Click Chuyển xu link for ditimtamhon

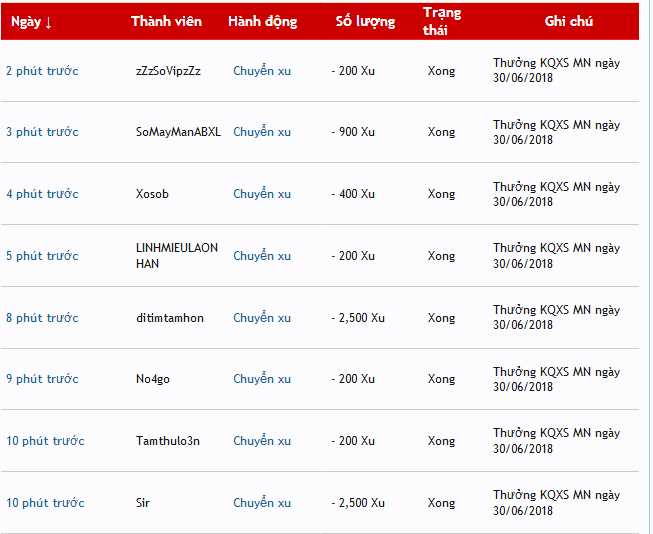click(x=262, y=318)
